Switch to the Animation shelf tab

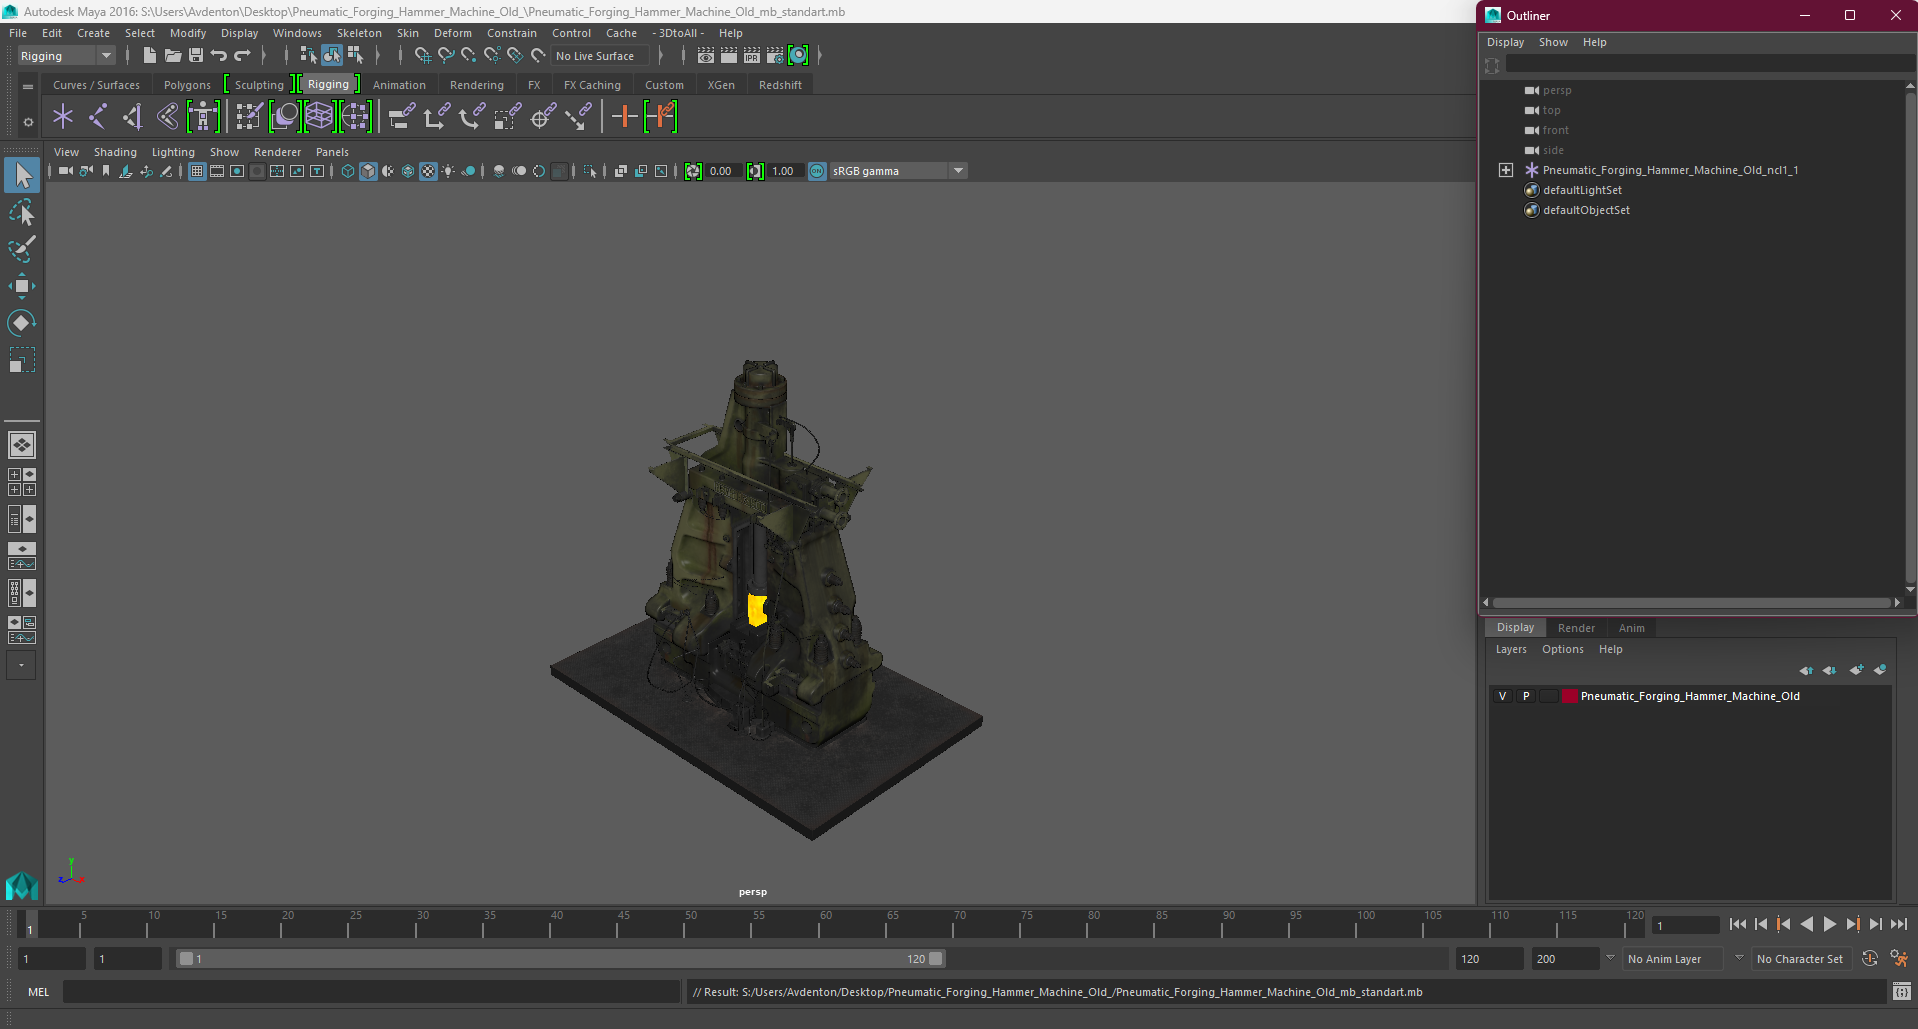tap(399, 85)
